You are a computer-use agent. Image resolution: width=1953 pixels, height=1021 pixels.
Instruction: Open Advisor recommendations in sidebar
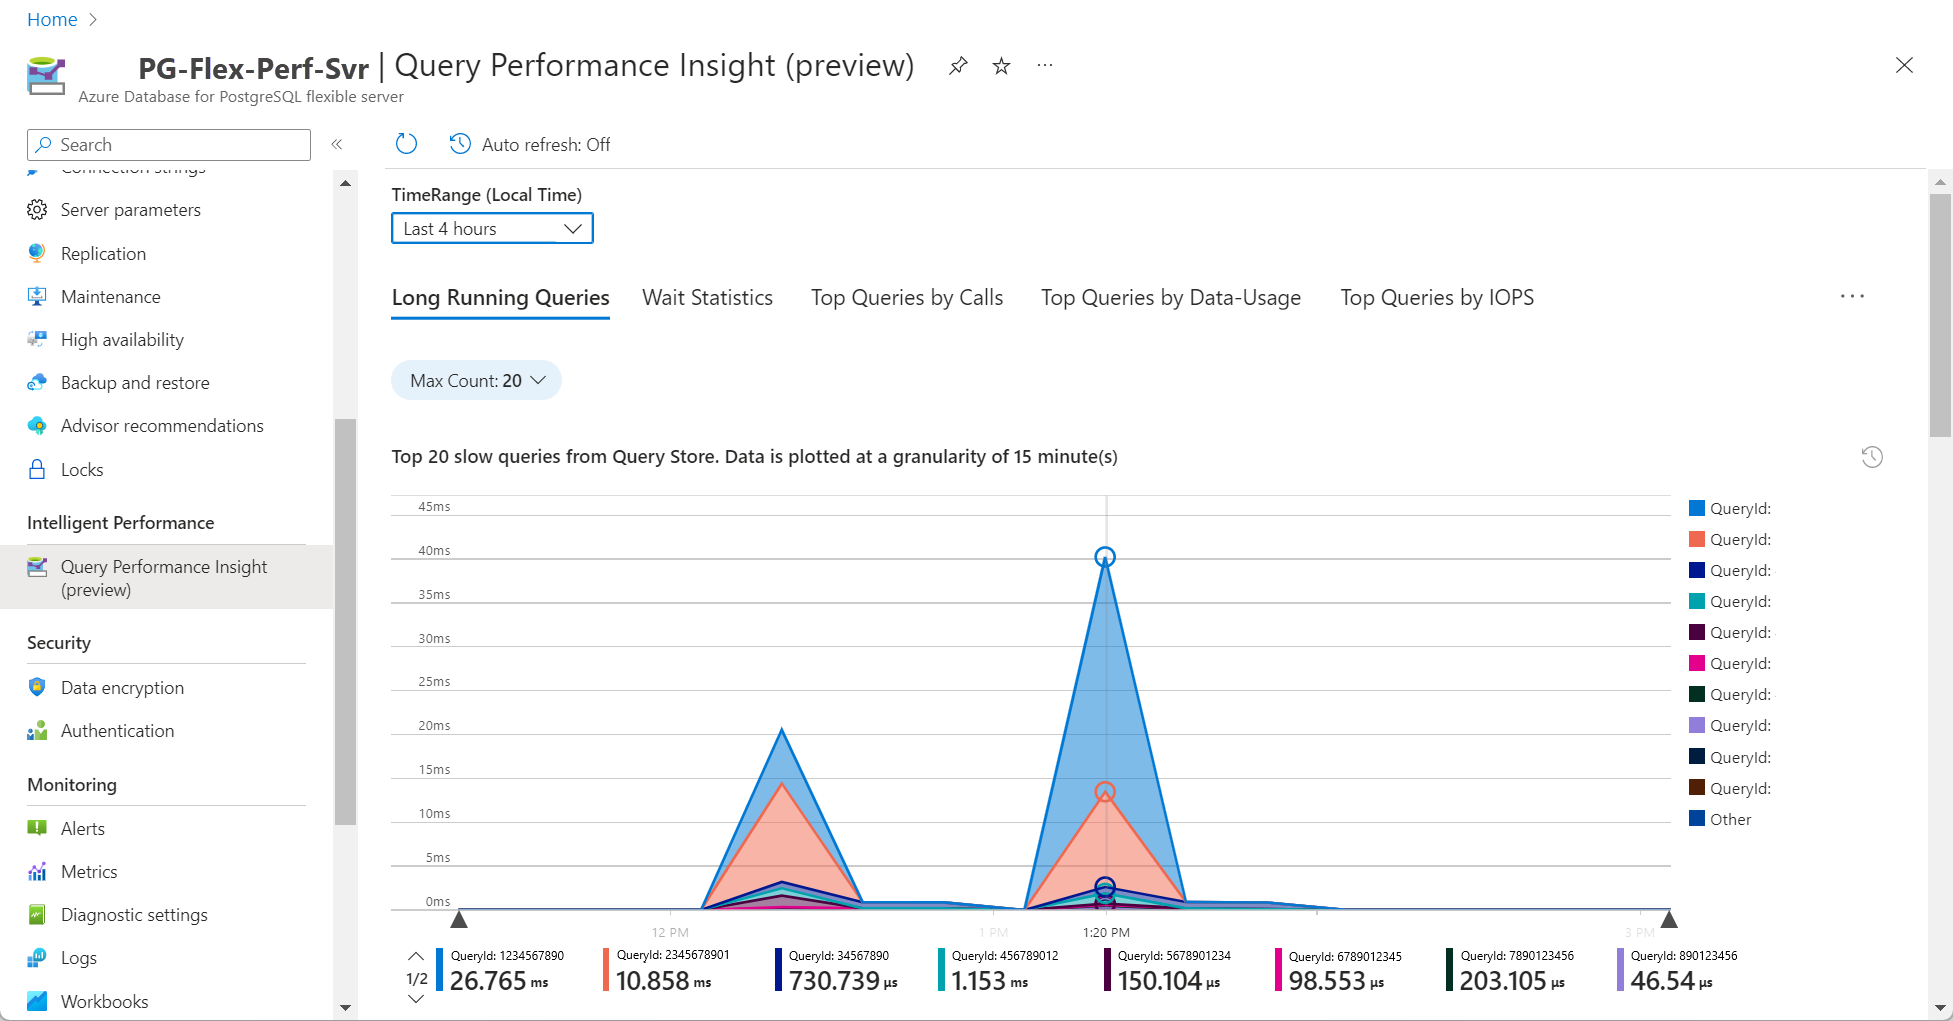(x=162, y=426)
